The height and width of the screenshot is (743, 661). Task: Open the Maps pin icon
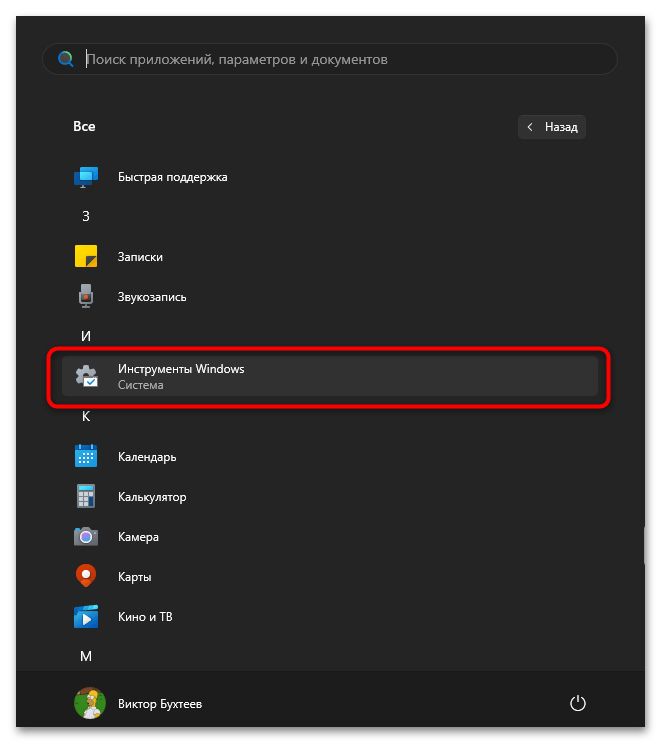(86, 576)
